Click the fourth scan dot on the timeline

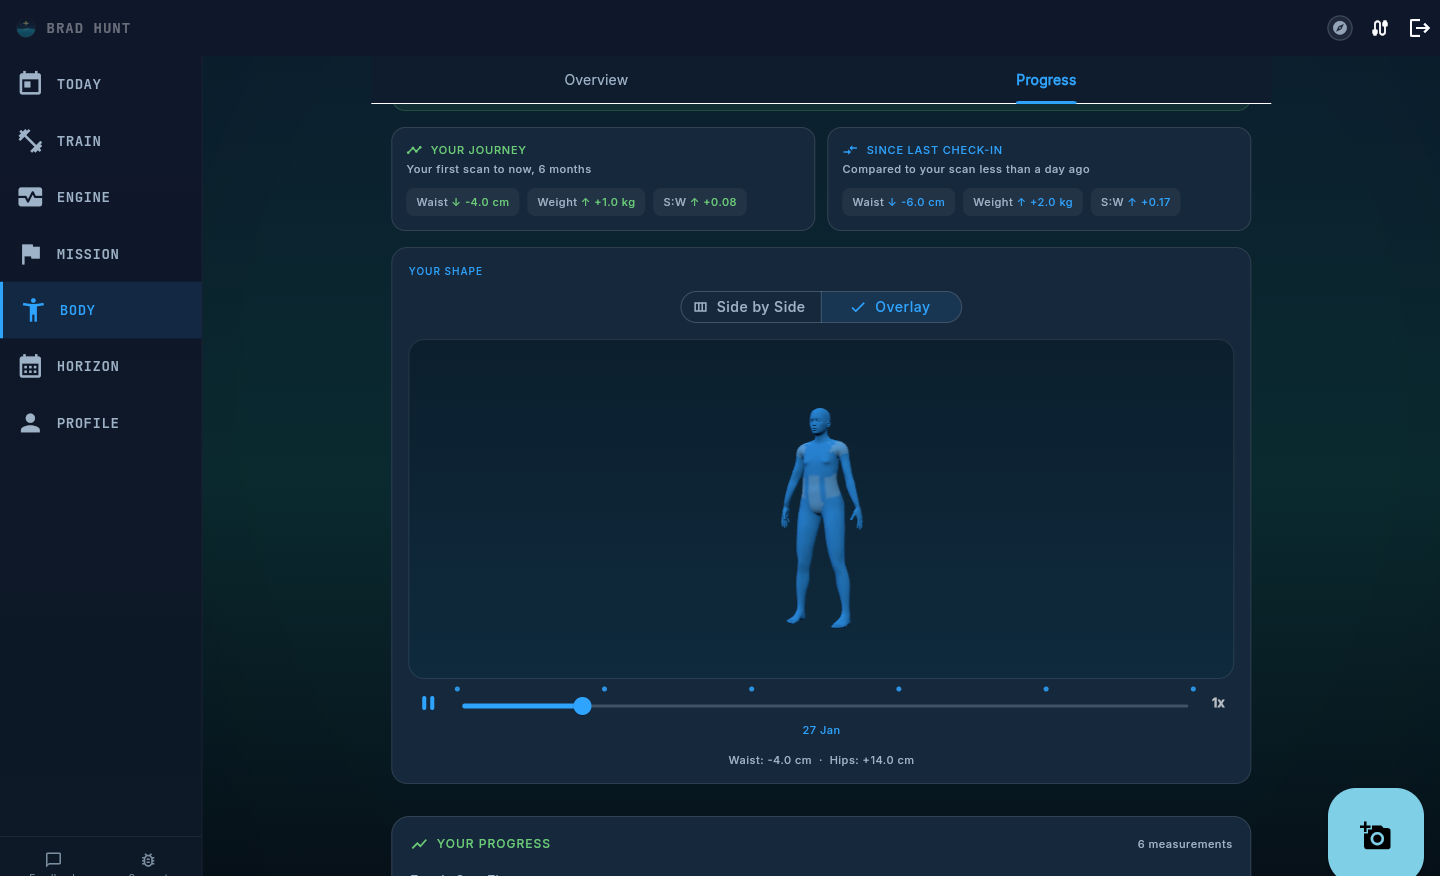pyautogui.click(x=899, y=689)
